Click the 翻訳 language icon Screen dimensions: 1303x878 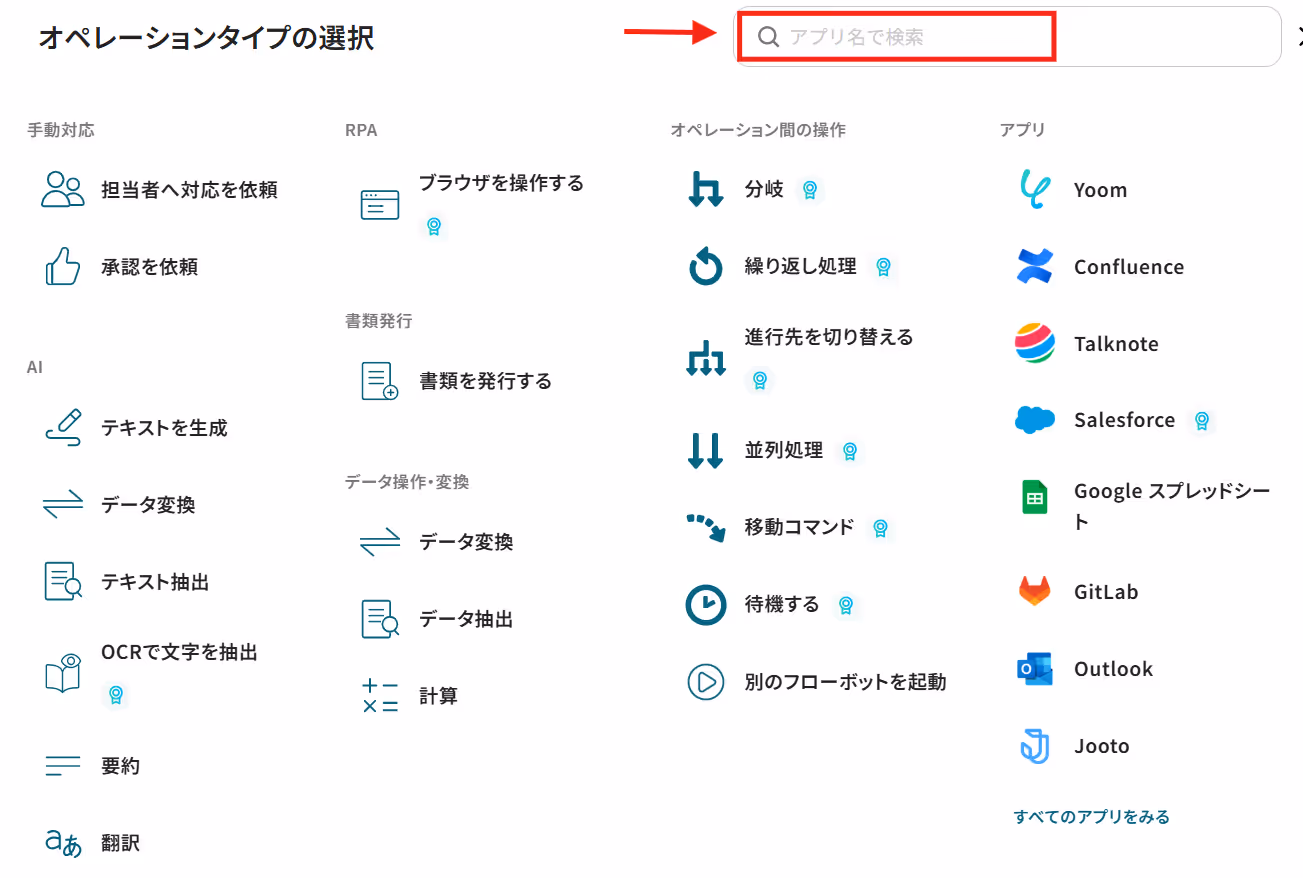(63, 843)
